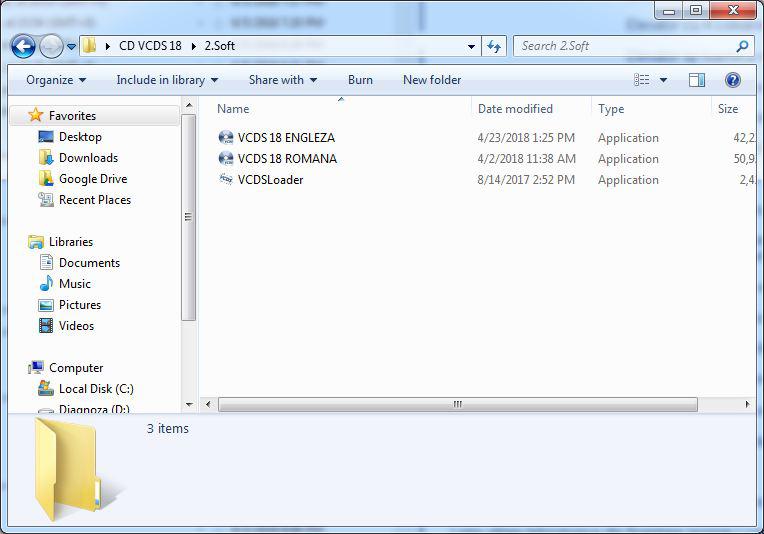Click the Recent Places icon
The width and height of the screenshot is (764, 534).
pos(46,199)
